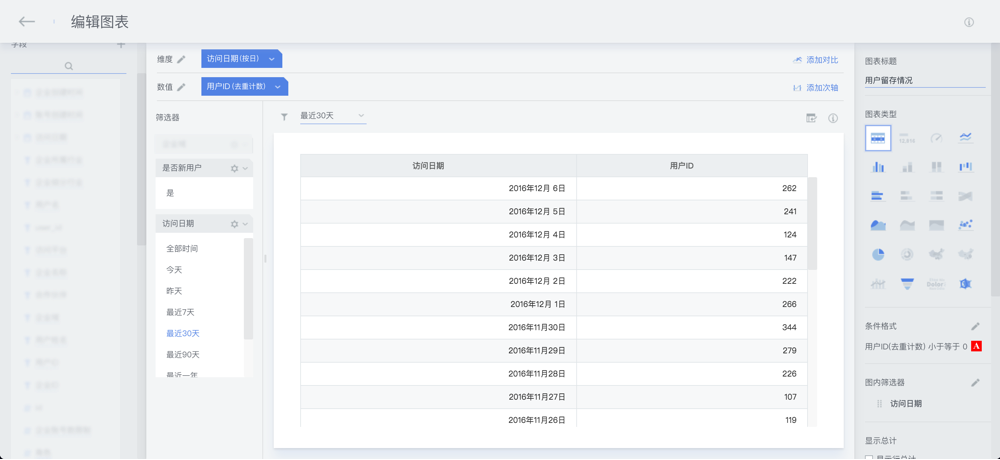Select the clustered column chart type
Screen dimensions: 1000x460
[x=878, y=167]
